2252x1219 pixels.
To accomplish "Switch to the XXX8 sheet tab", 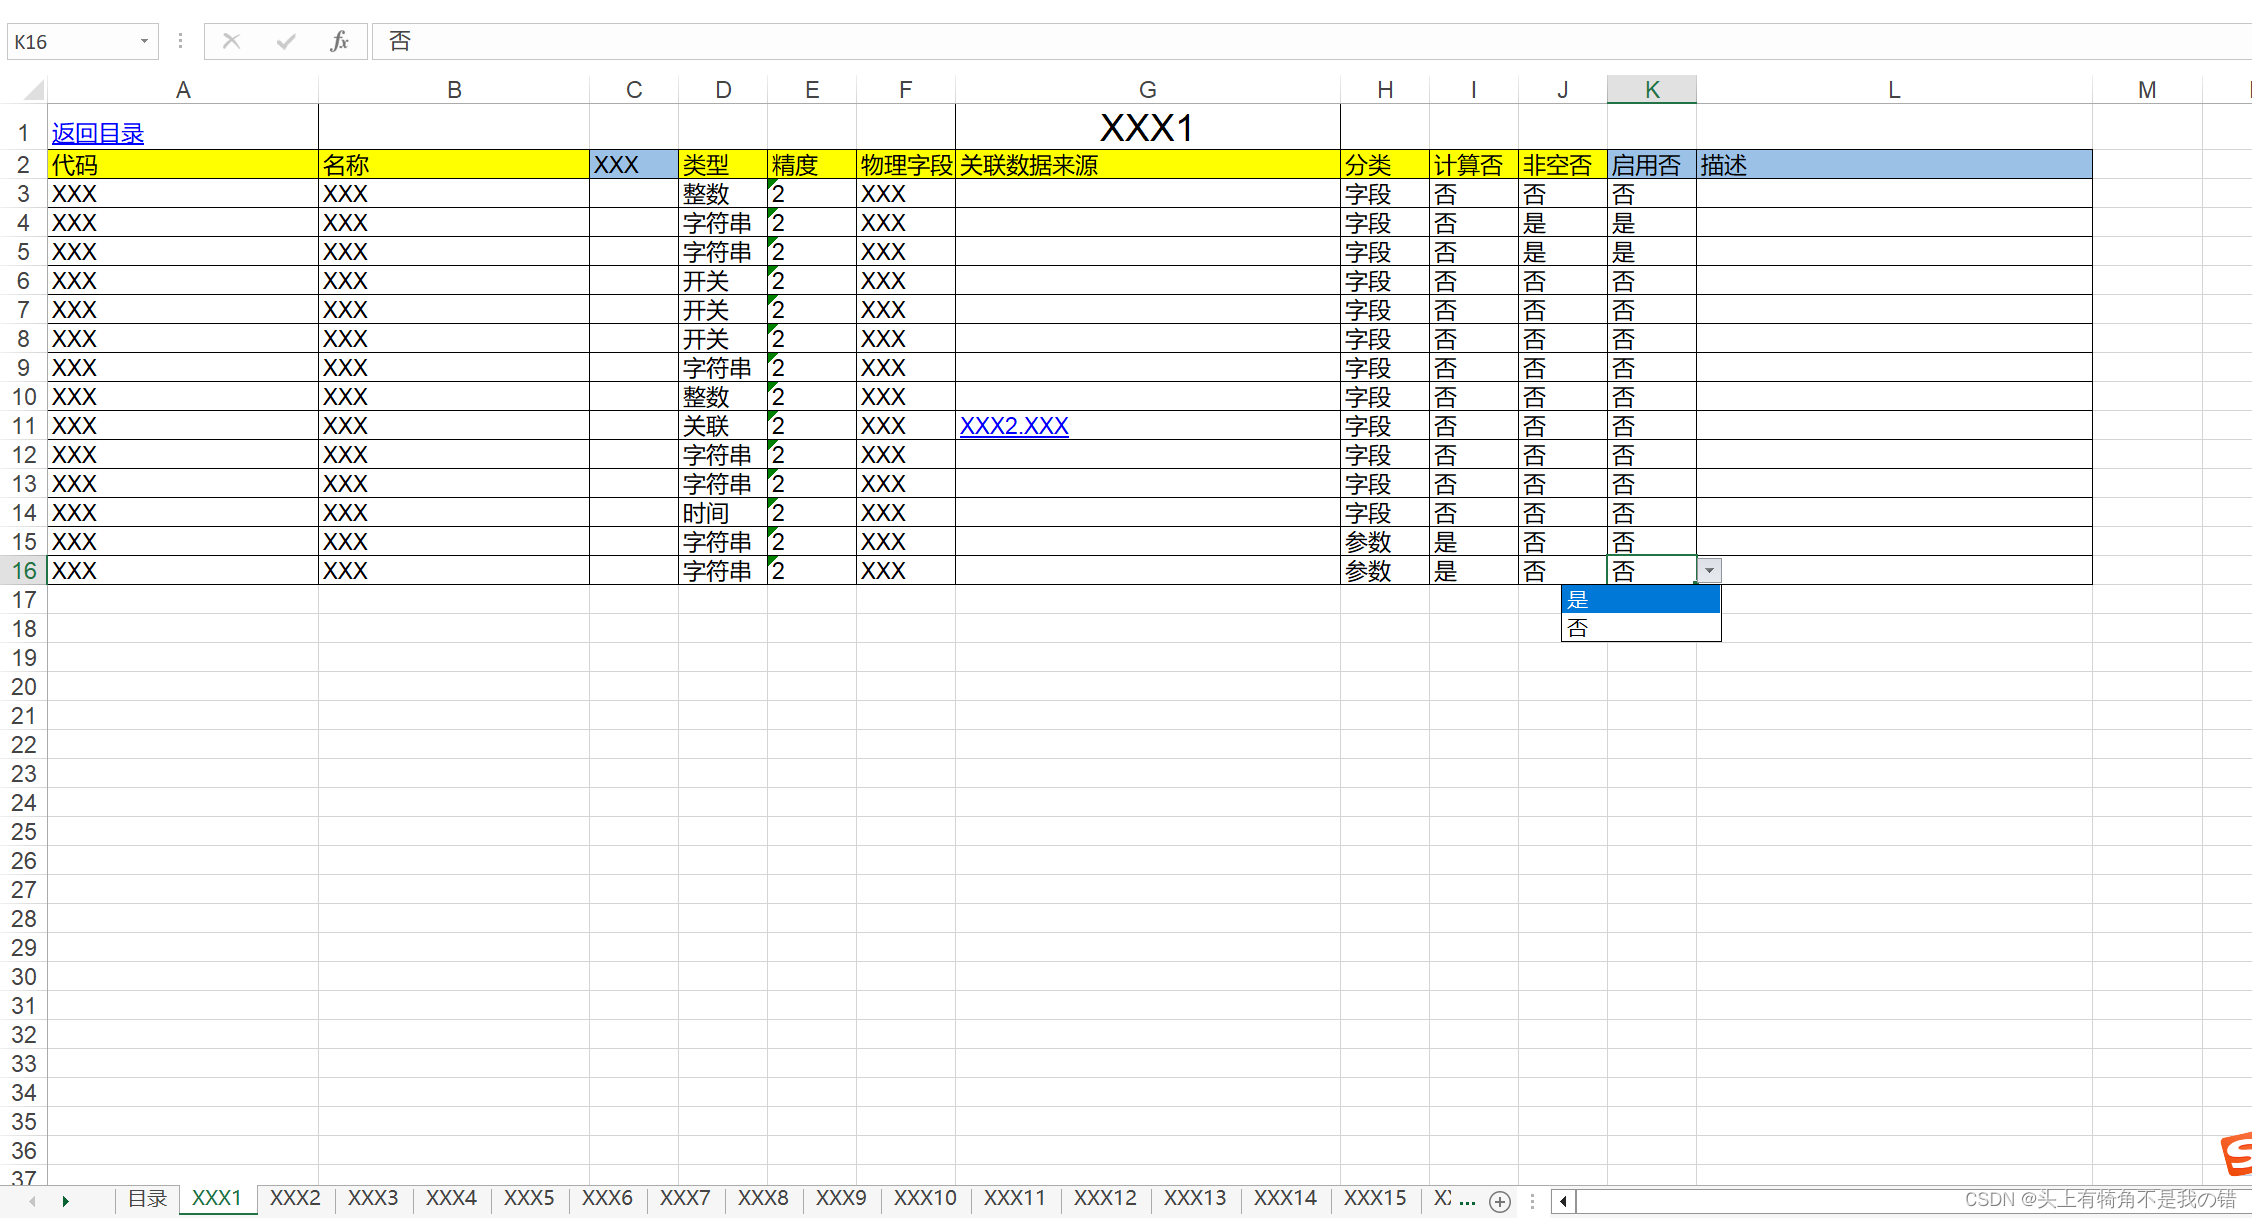I will click(763, 1198).
